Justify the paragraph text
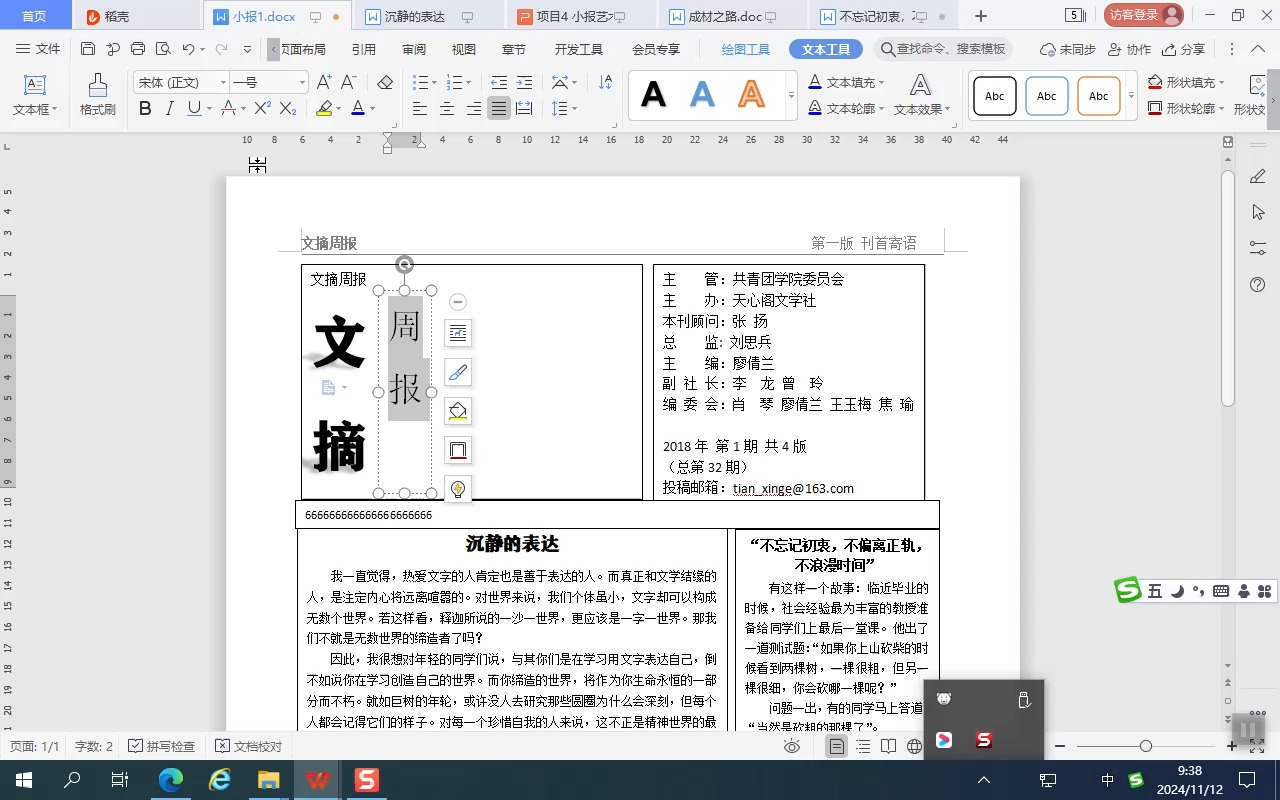 (x=498, y=108)
